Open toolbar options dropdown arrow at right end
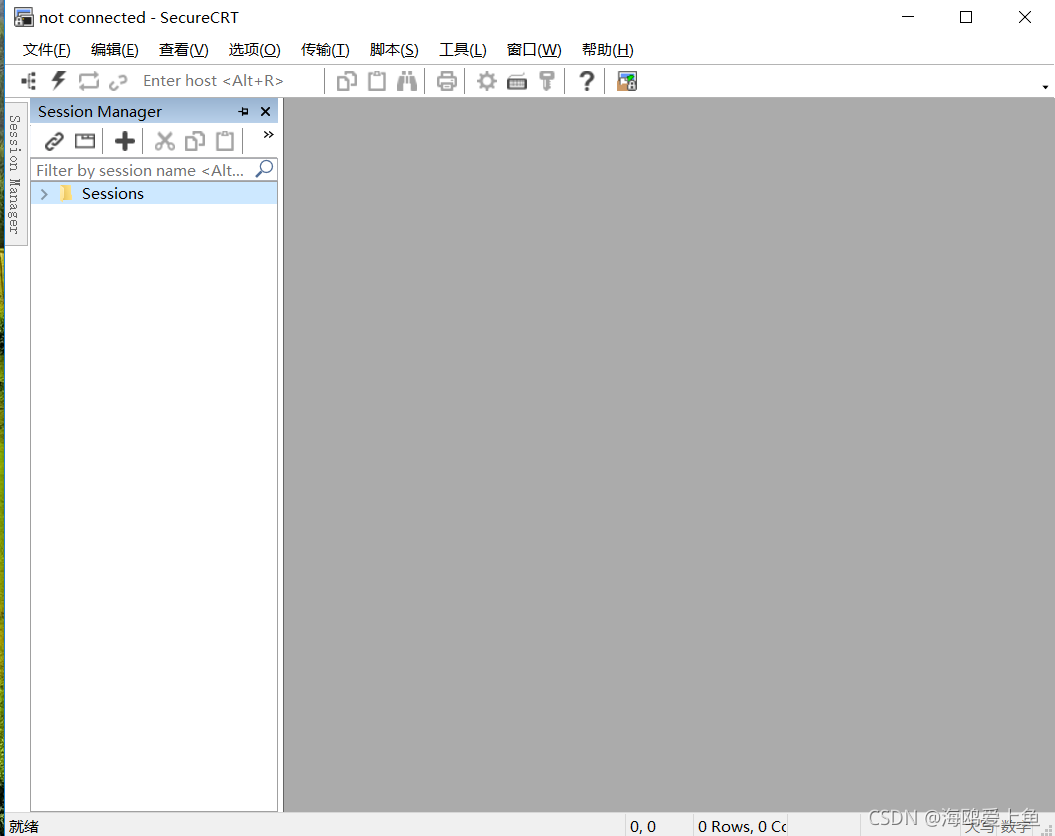This screenshot has width=1055, height=836. point(1045,87)
